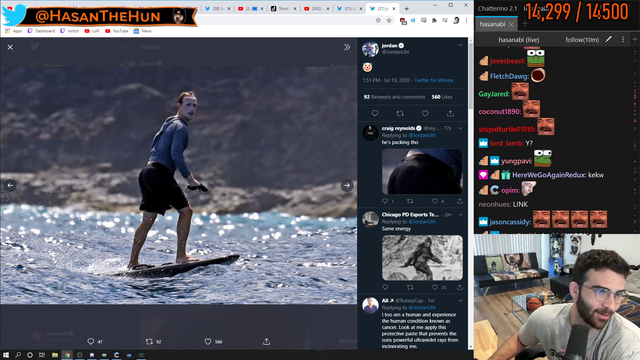
Task: Reply to jordan's tweet in sidebar
Action: (375, 113)
